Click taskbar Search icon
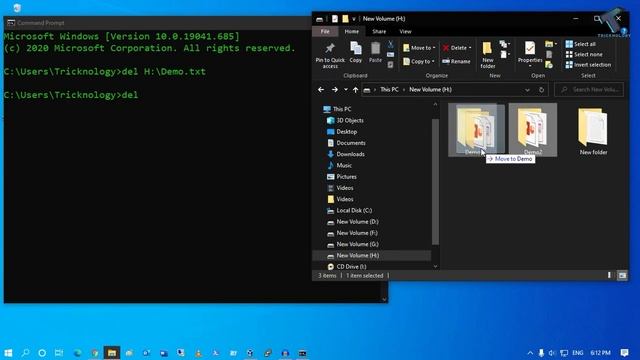The image size is (640, 360). click(25, 353)
